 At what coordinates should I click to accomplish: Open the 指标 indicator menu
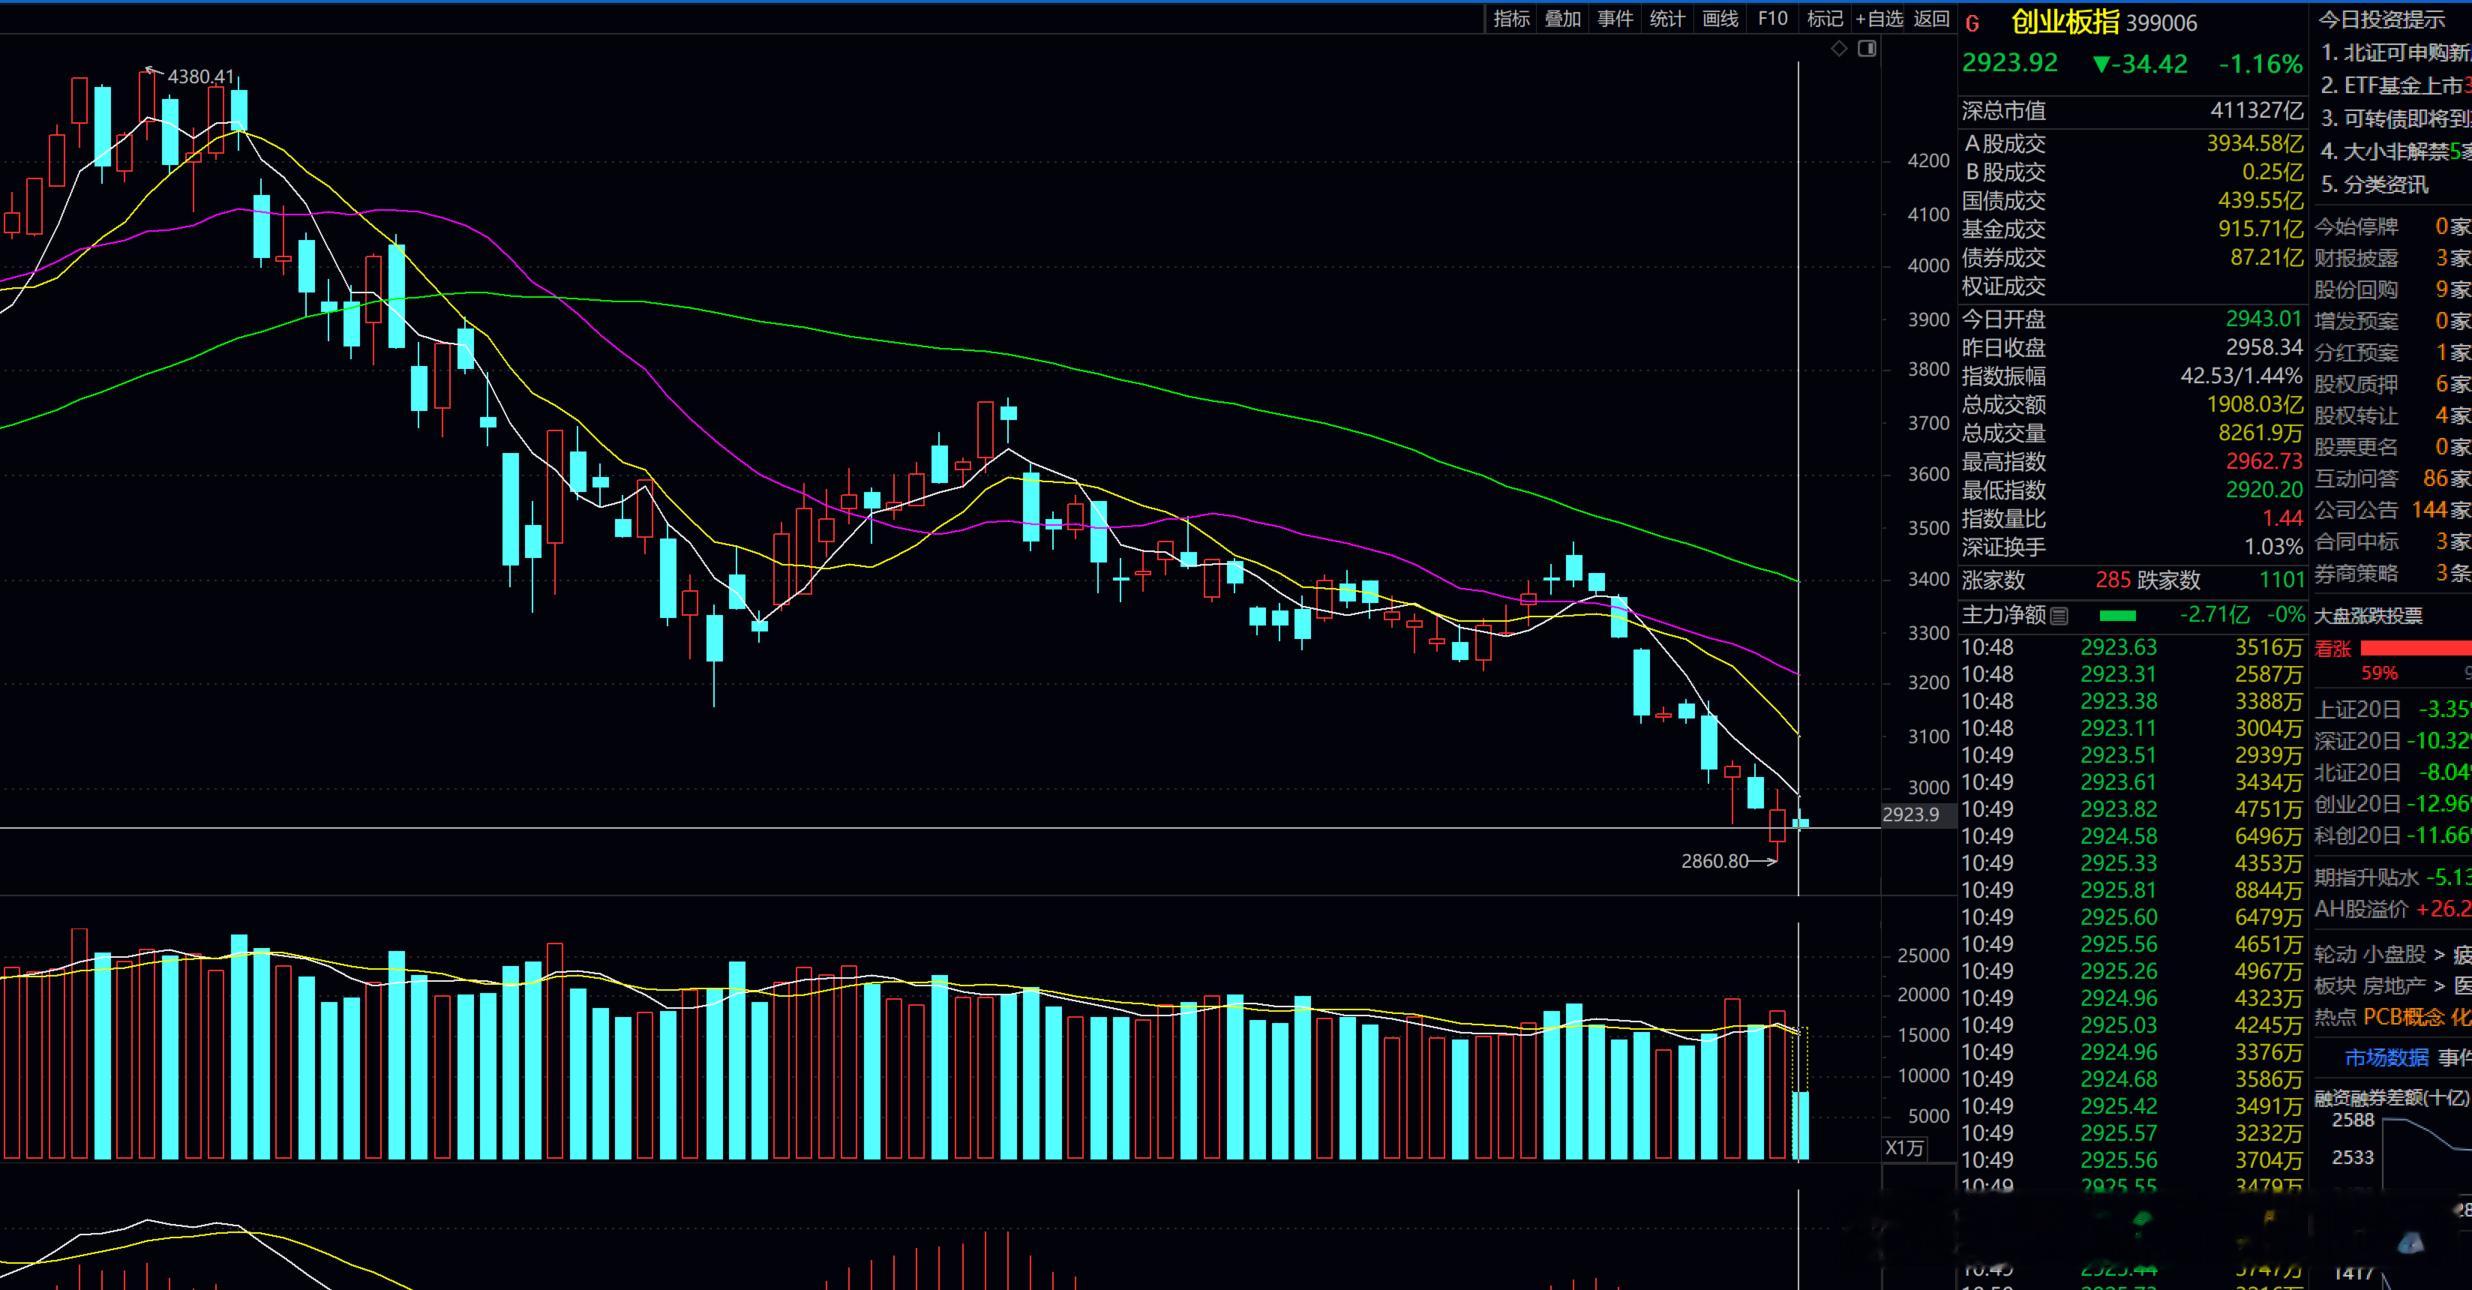pyautogui.click(x=1511, y=19)
